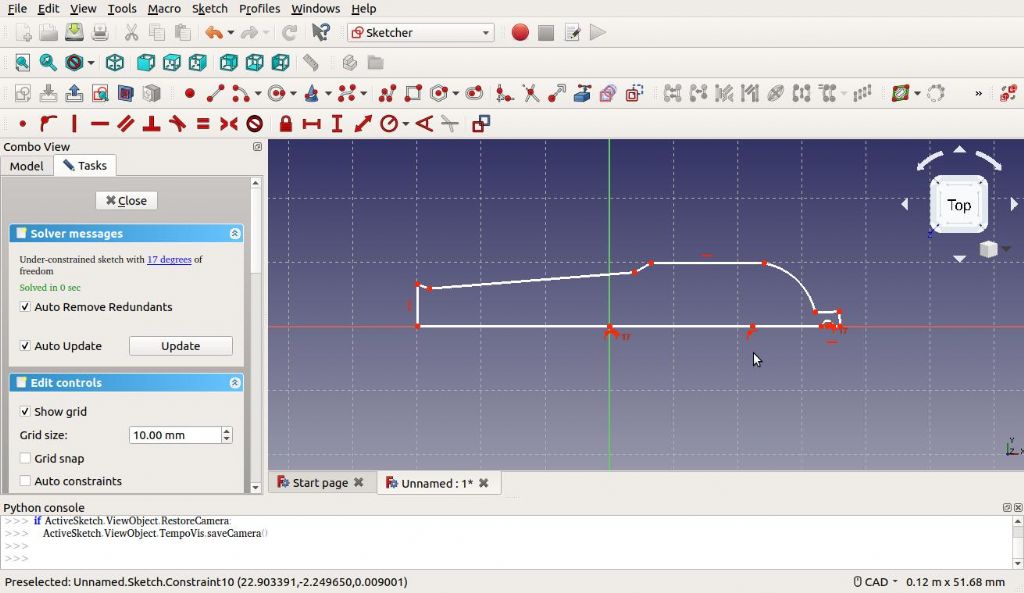
Task: Open the CAD navigation style menu
Action: point(876,582)
